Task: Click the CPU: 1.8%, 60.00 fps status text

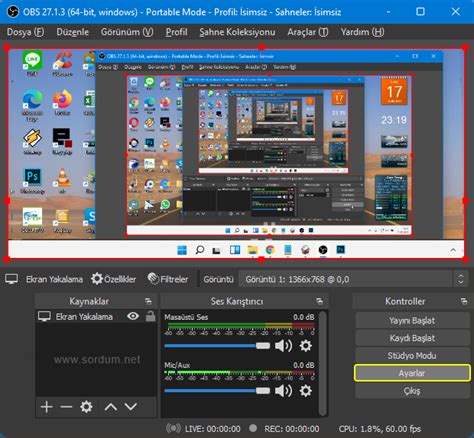Action: (380, 429)
